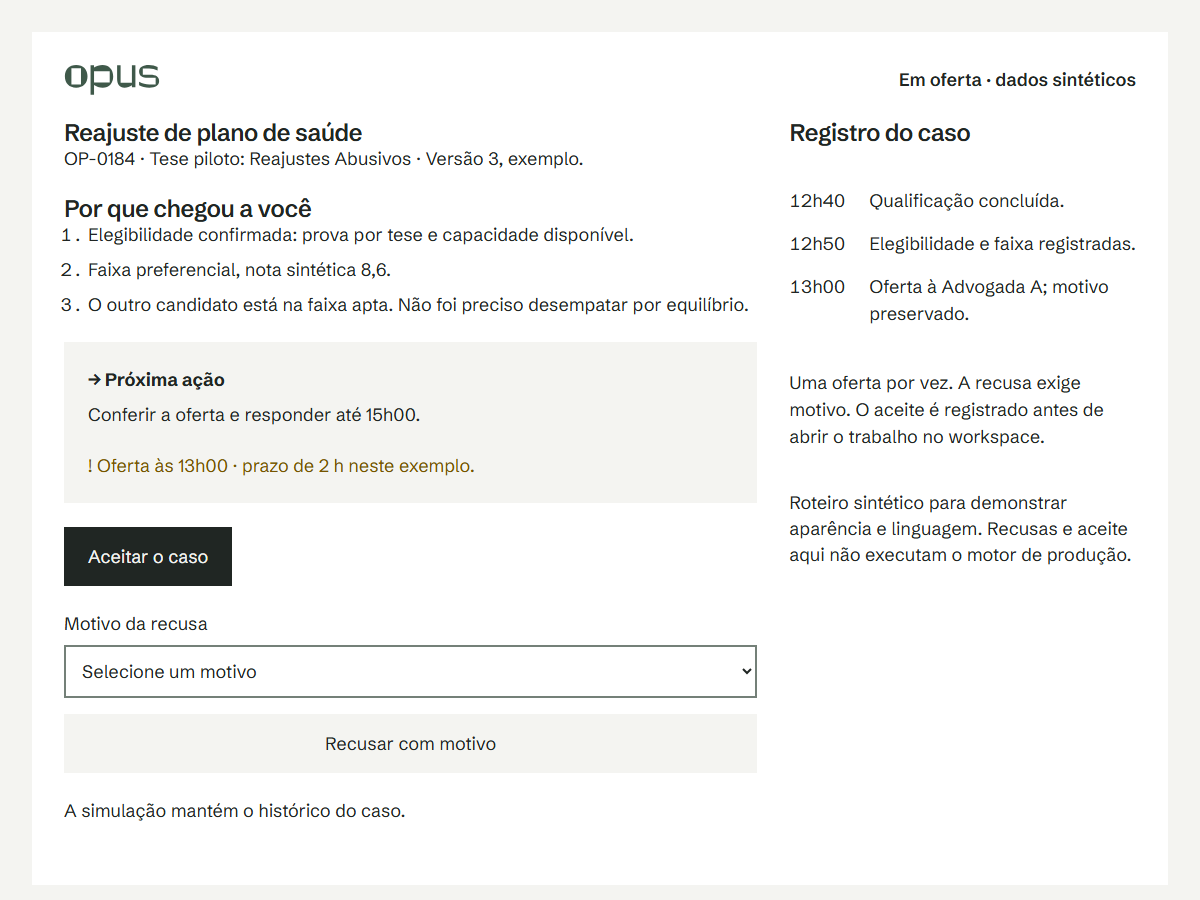Click the 'Registro do caso' heading
The height and width of the screenshot is (900, 1200).
880,133
